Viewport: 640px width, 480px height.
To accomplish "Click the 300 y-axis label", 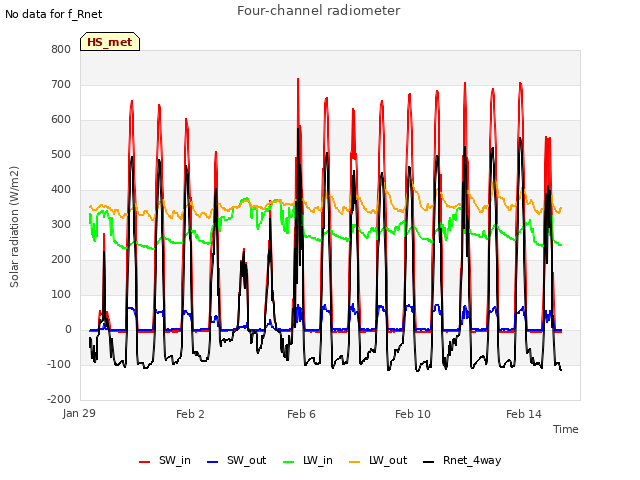I will tap(61, 224).
